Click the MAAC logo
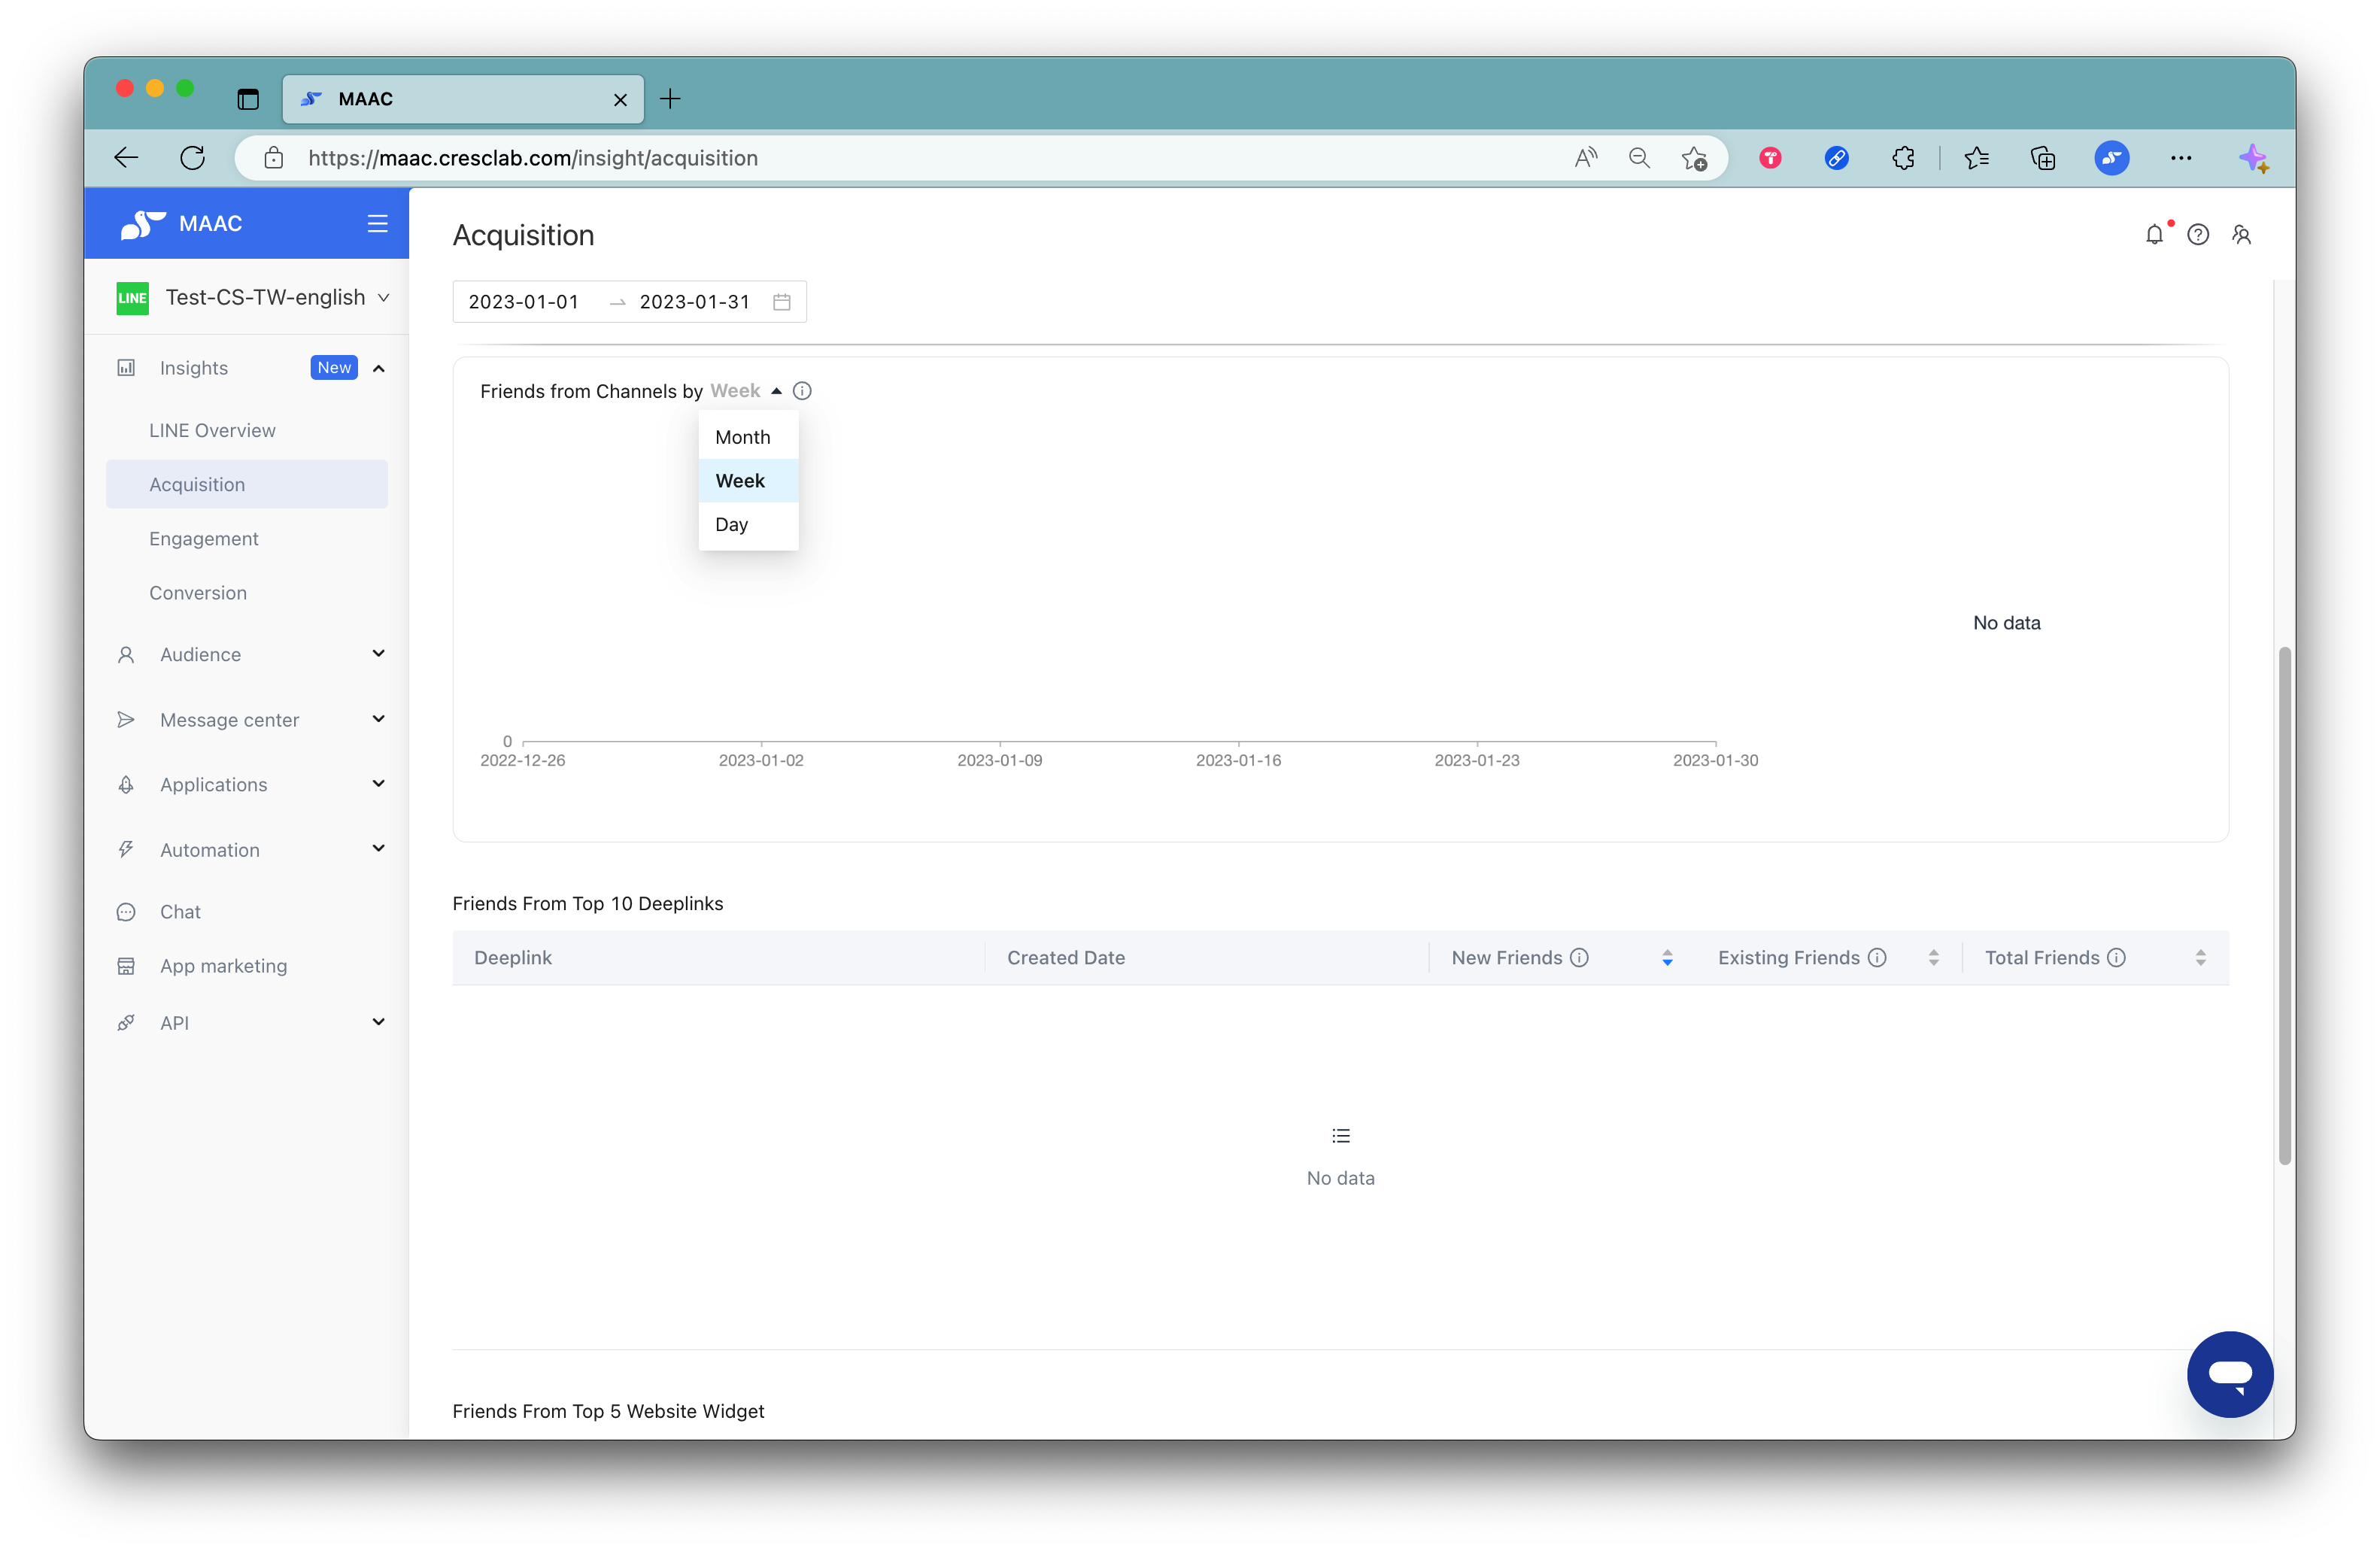Screen dimensions: 2380x1551 tap(182, 223)
